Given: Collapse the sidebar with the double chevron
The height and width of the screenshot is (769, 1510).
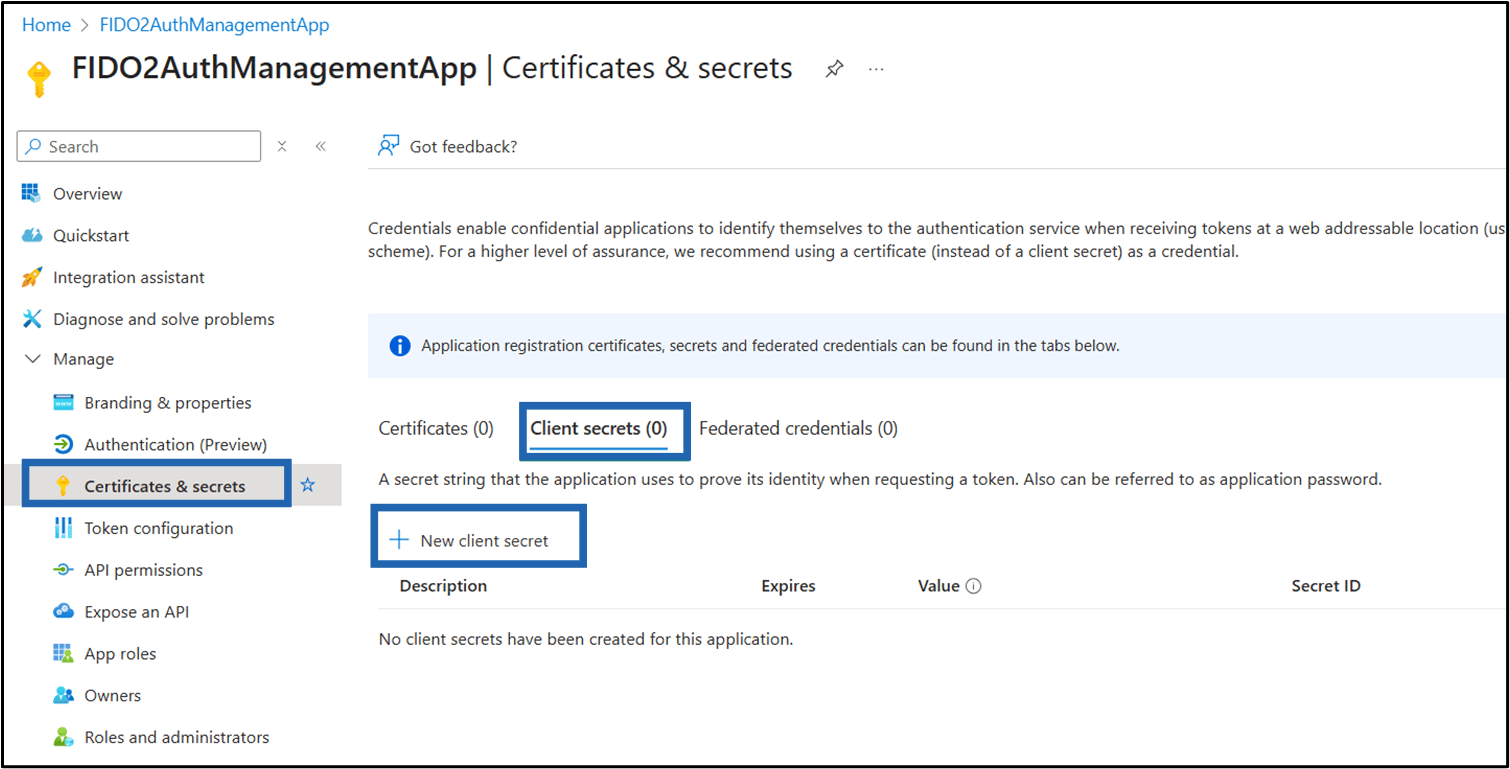Looking at the screenshot, I should tap(321, 146).
